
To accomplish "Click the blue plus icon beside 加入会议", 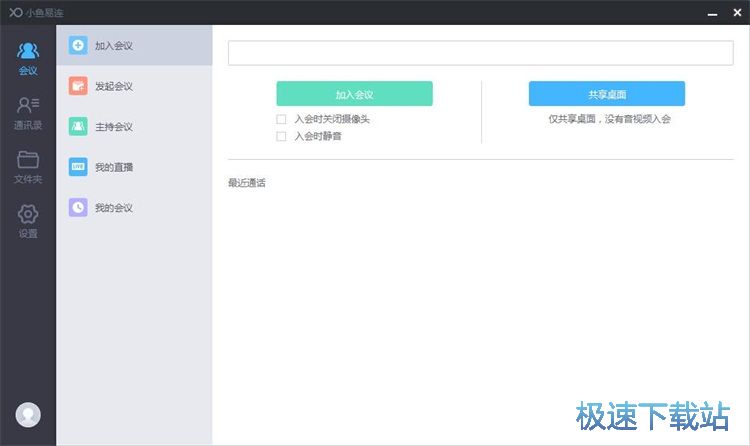I will 78,45.
